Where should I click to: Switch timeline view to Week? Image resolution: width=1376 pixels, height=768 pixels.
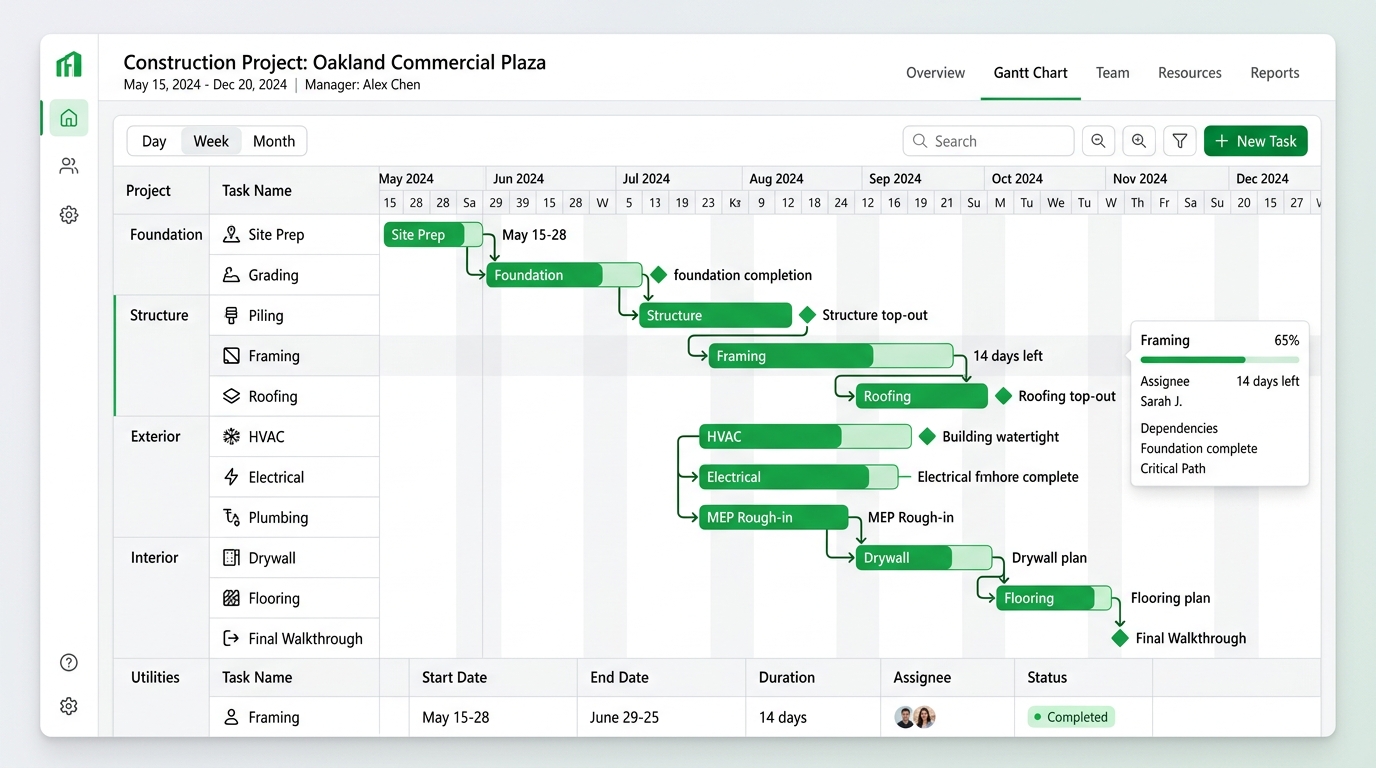[x=211, y=141]
